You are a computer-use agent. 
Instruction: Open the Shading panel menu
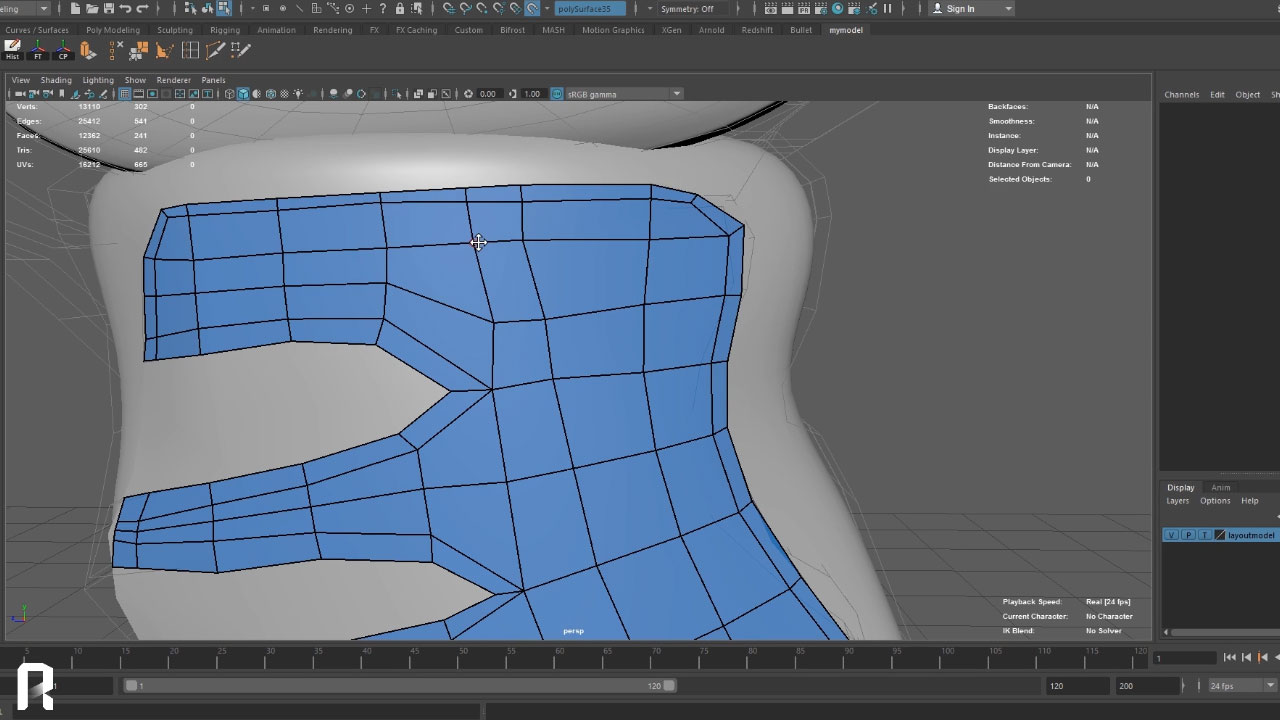[x=56, y=80]
